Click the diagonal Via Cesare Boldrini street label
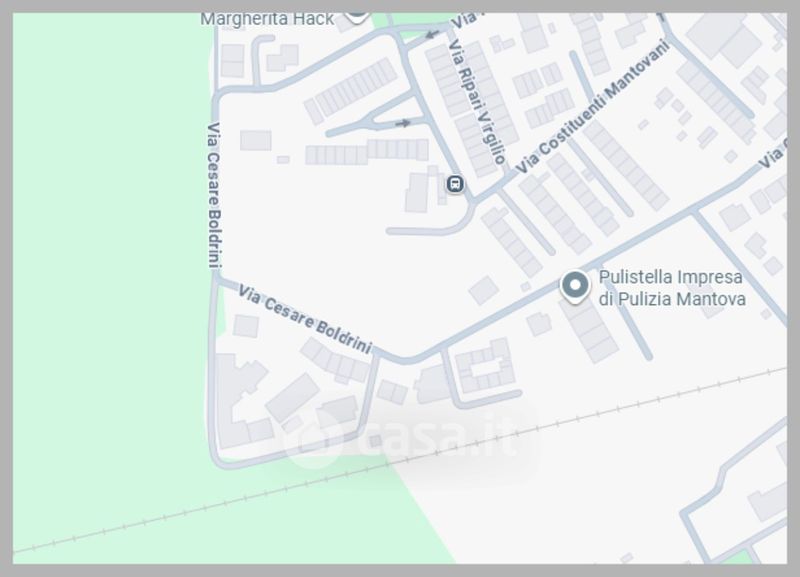Viewport: 800px width, 577px height. point(305,319)
